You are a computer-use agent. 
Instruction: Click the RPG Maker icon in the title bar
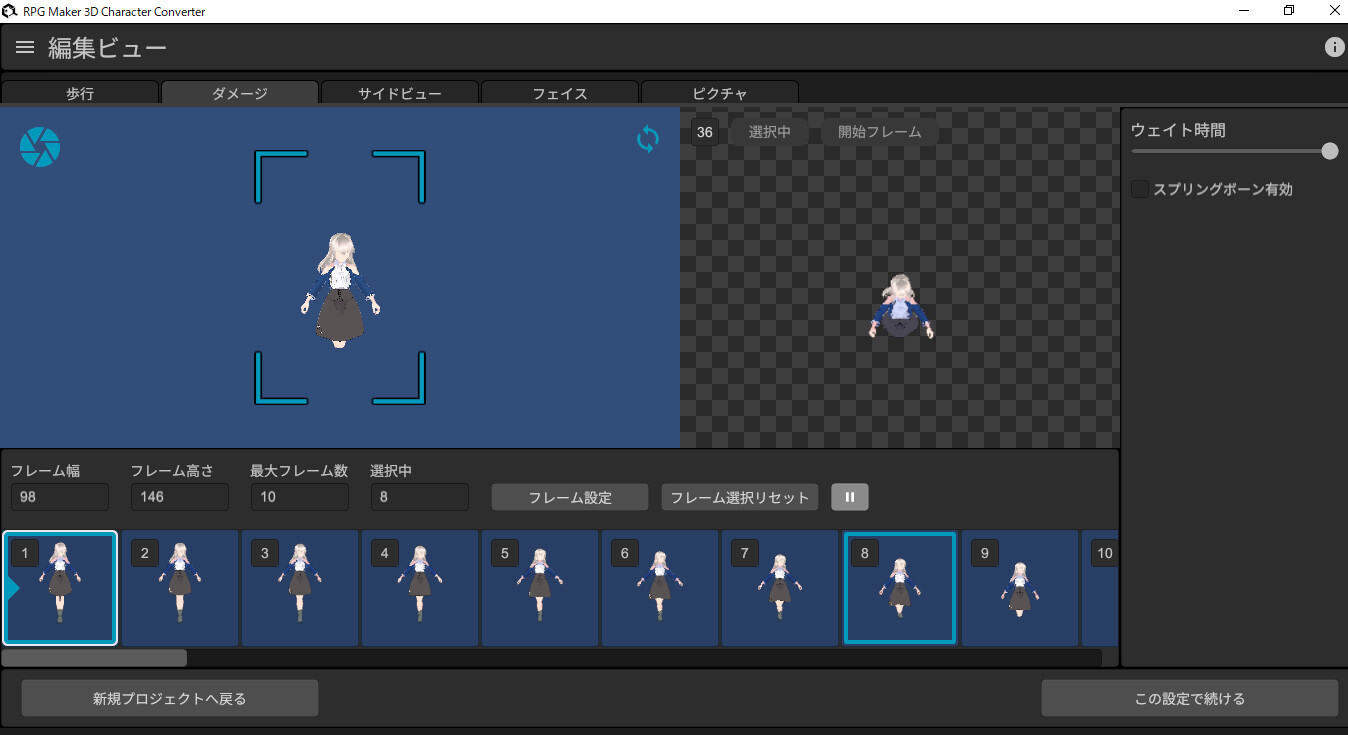click(10, 10)
